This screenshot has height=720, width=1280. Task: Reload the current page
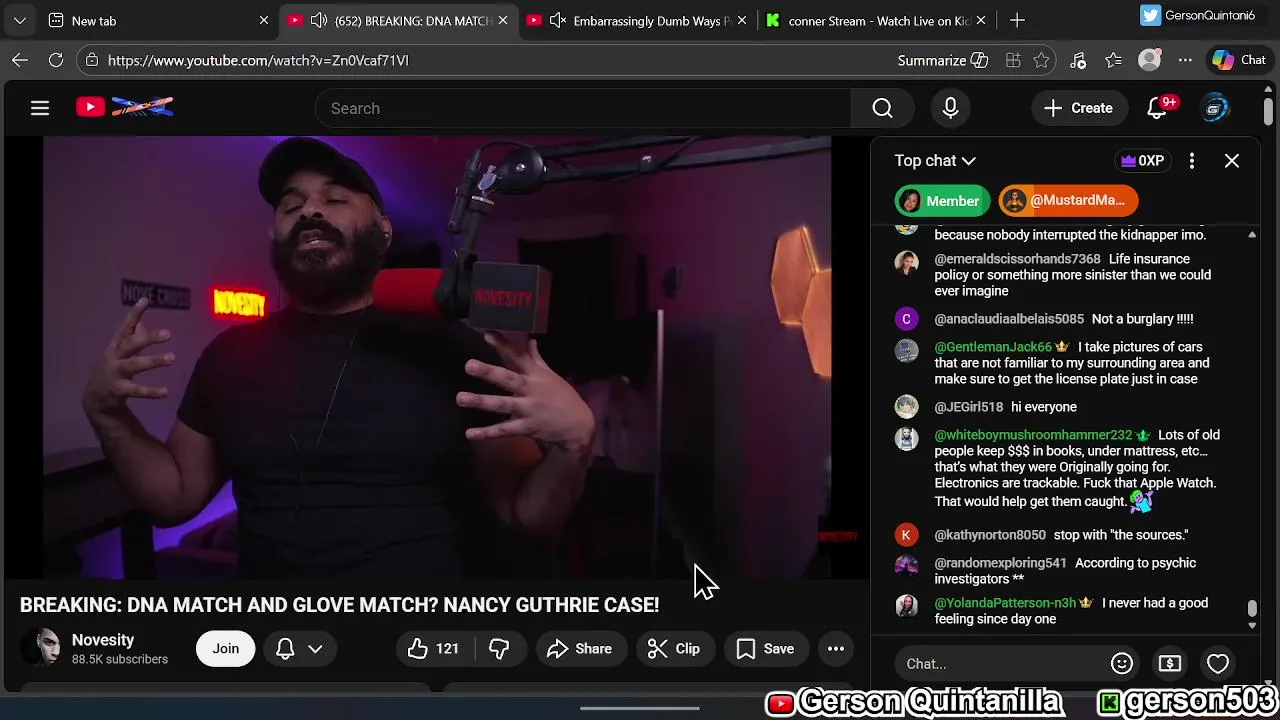[56, 60]
